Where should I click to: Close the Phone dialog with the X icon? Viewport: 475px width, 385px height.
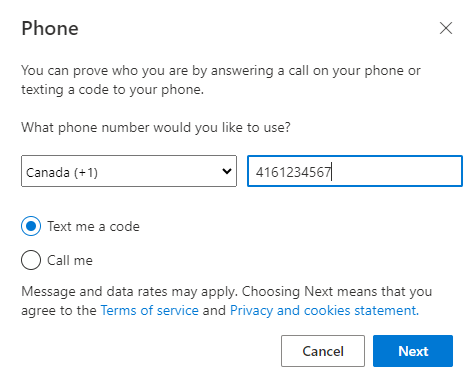click(x=446, y=28)
